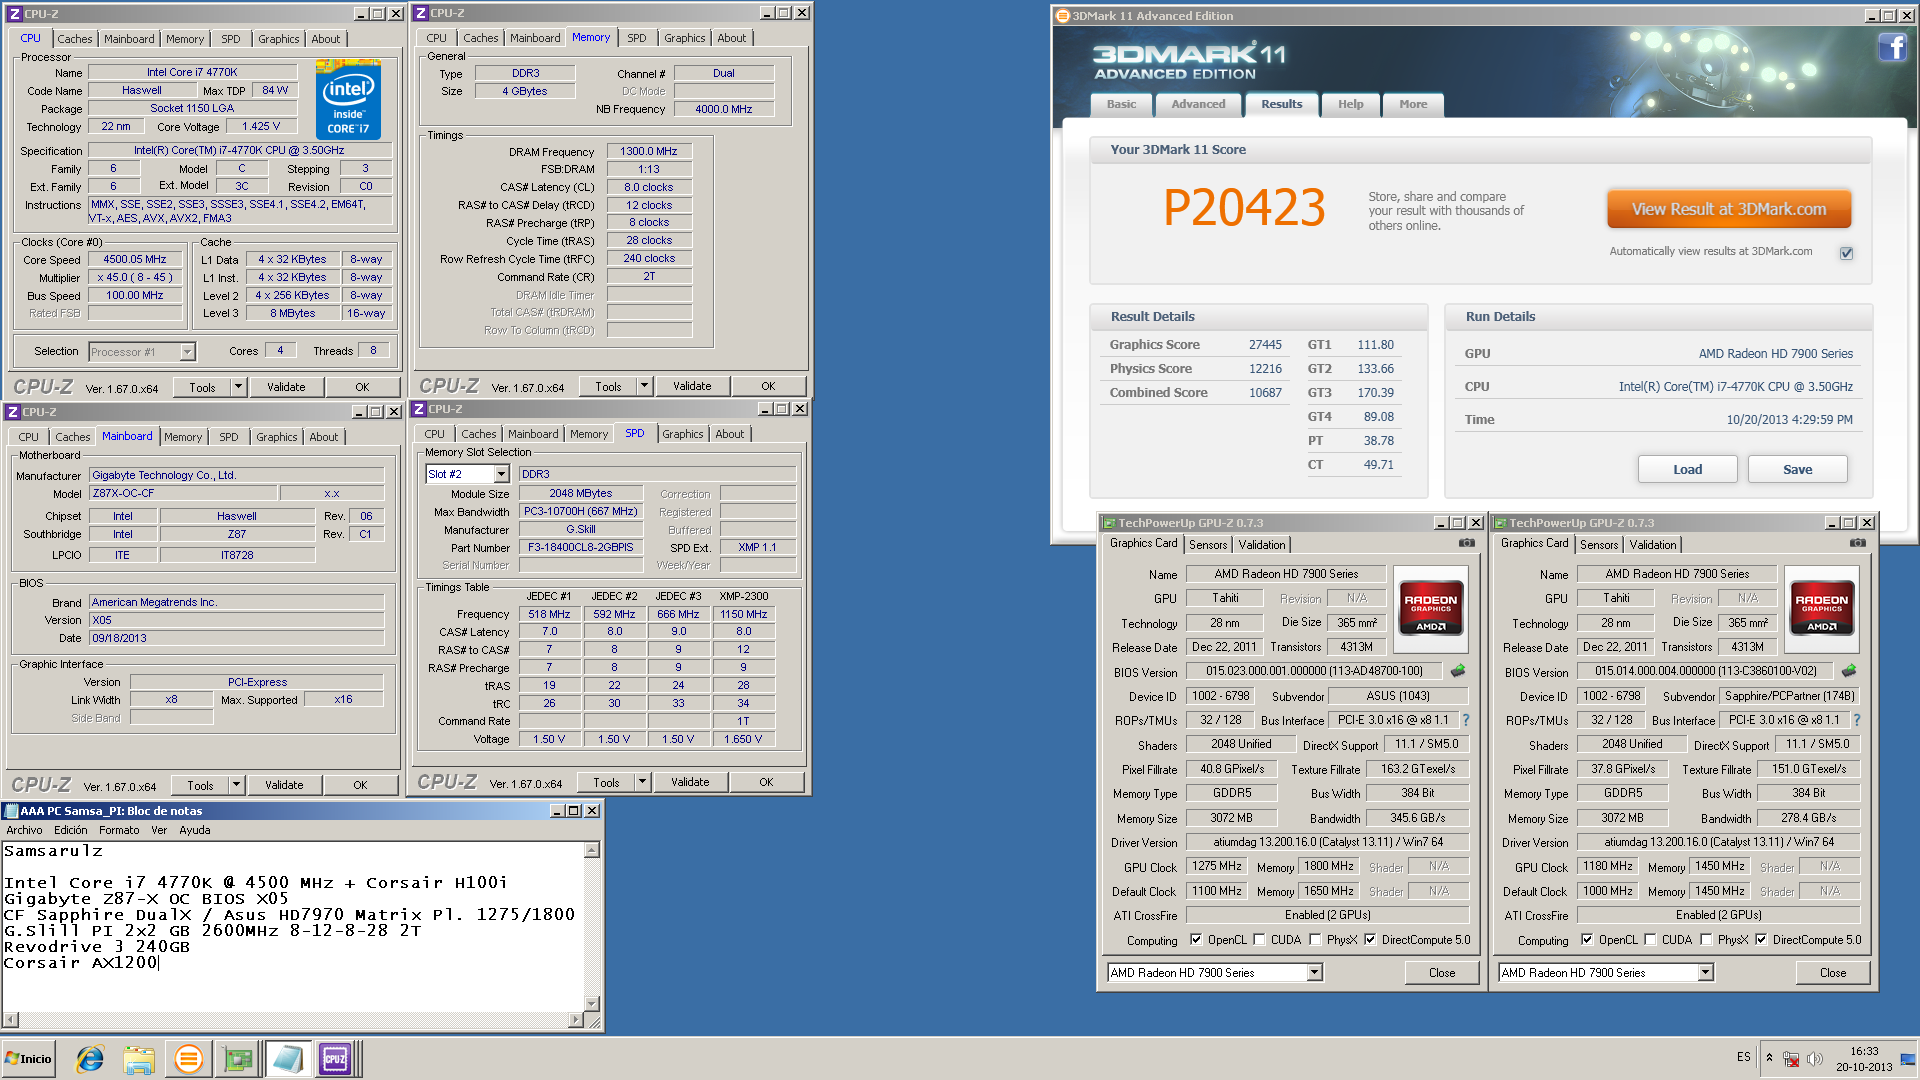Click Close button in left GPU-Z window

[1442, 972]
